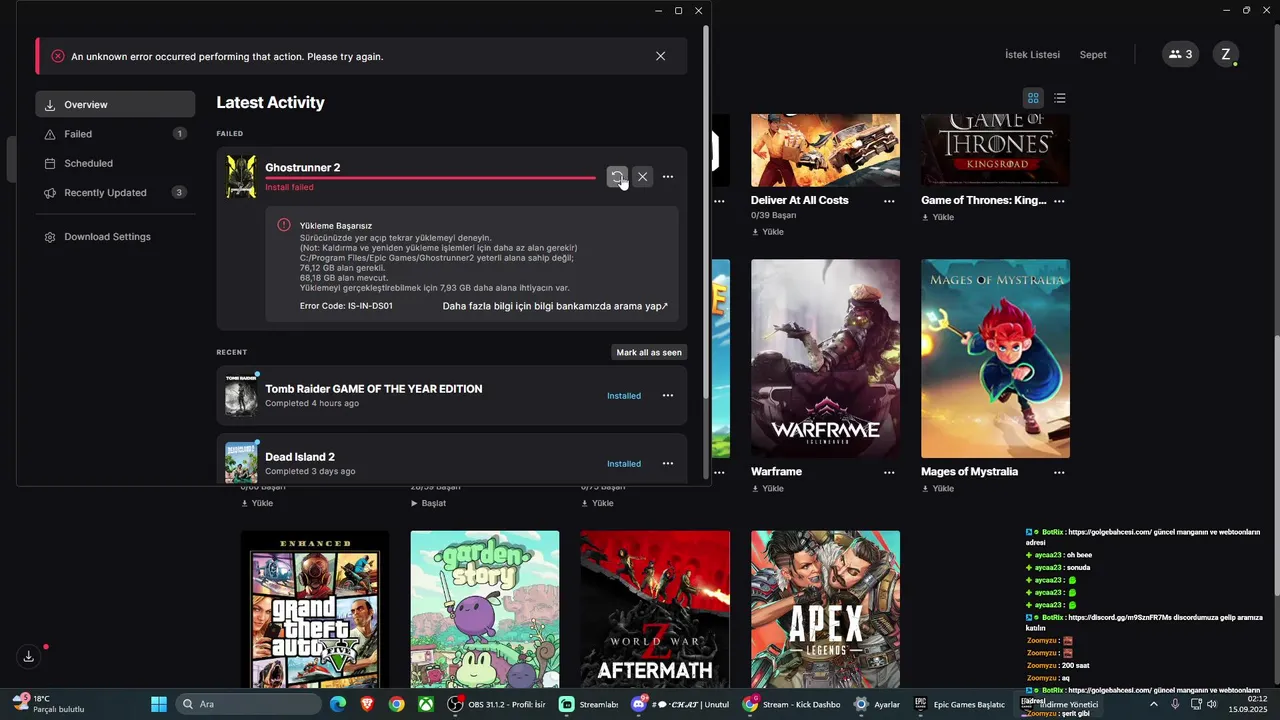Install Game of Thrones Kingsroad via Yükle
The width and height of the screenshot is (1280, 720).
point(937,217)
